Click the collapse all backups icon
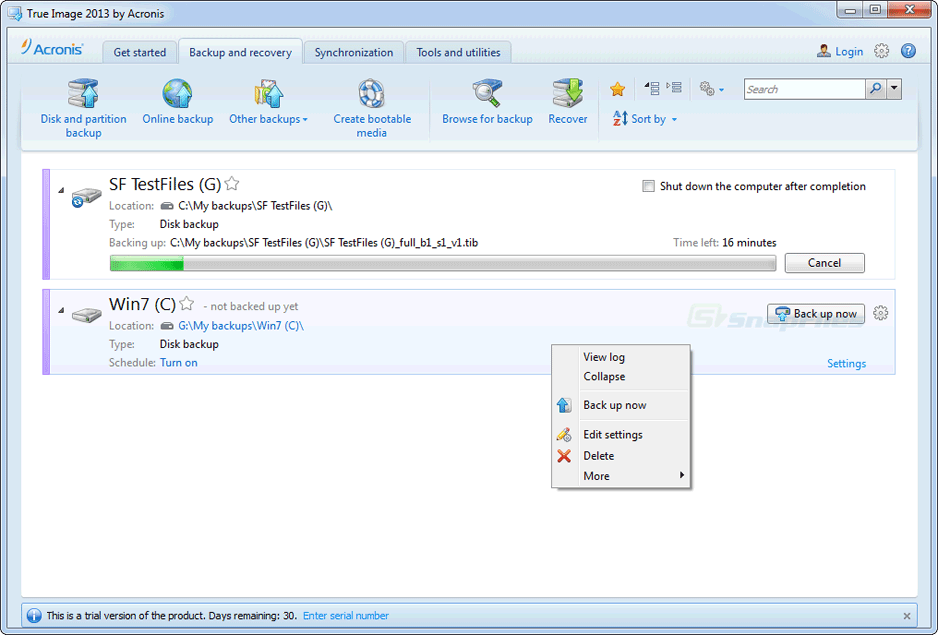This screenshot has height=635, width=938. 652,89
